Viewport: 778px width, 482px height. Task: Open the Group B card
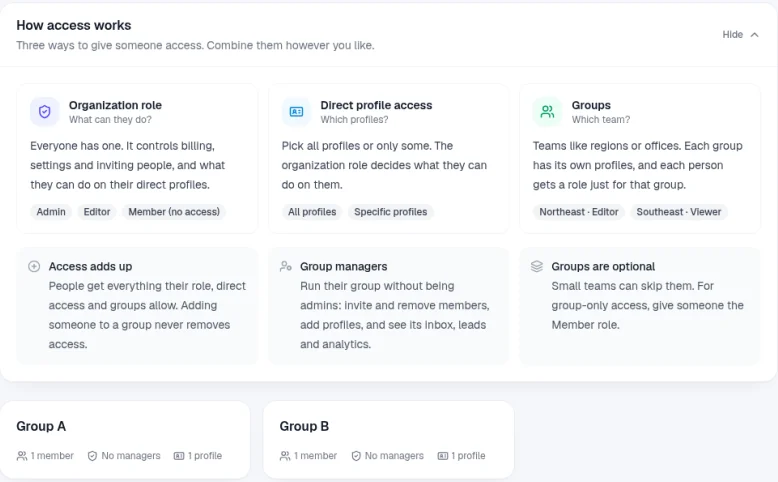point(389,440)
